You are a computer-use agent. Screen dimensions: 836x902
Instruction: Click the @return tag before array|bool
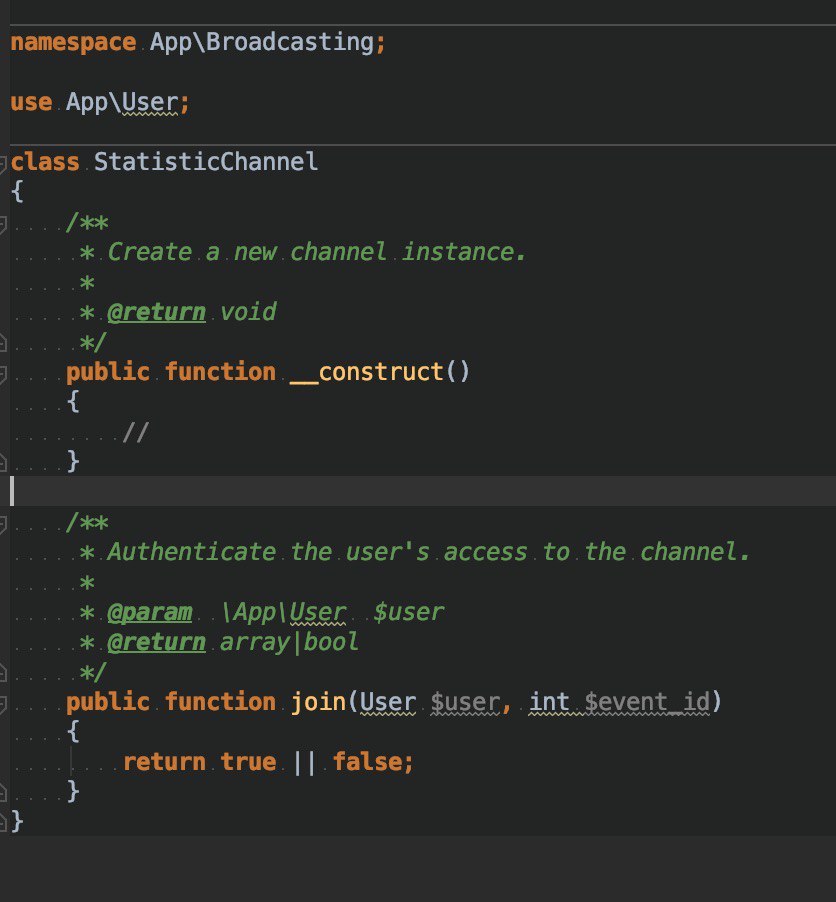click(x=156, y=642)
